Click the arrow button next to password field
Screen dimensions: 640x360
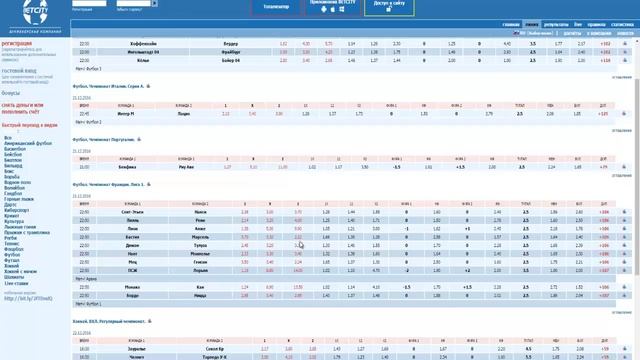click(154, 4)
